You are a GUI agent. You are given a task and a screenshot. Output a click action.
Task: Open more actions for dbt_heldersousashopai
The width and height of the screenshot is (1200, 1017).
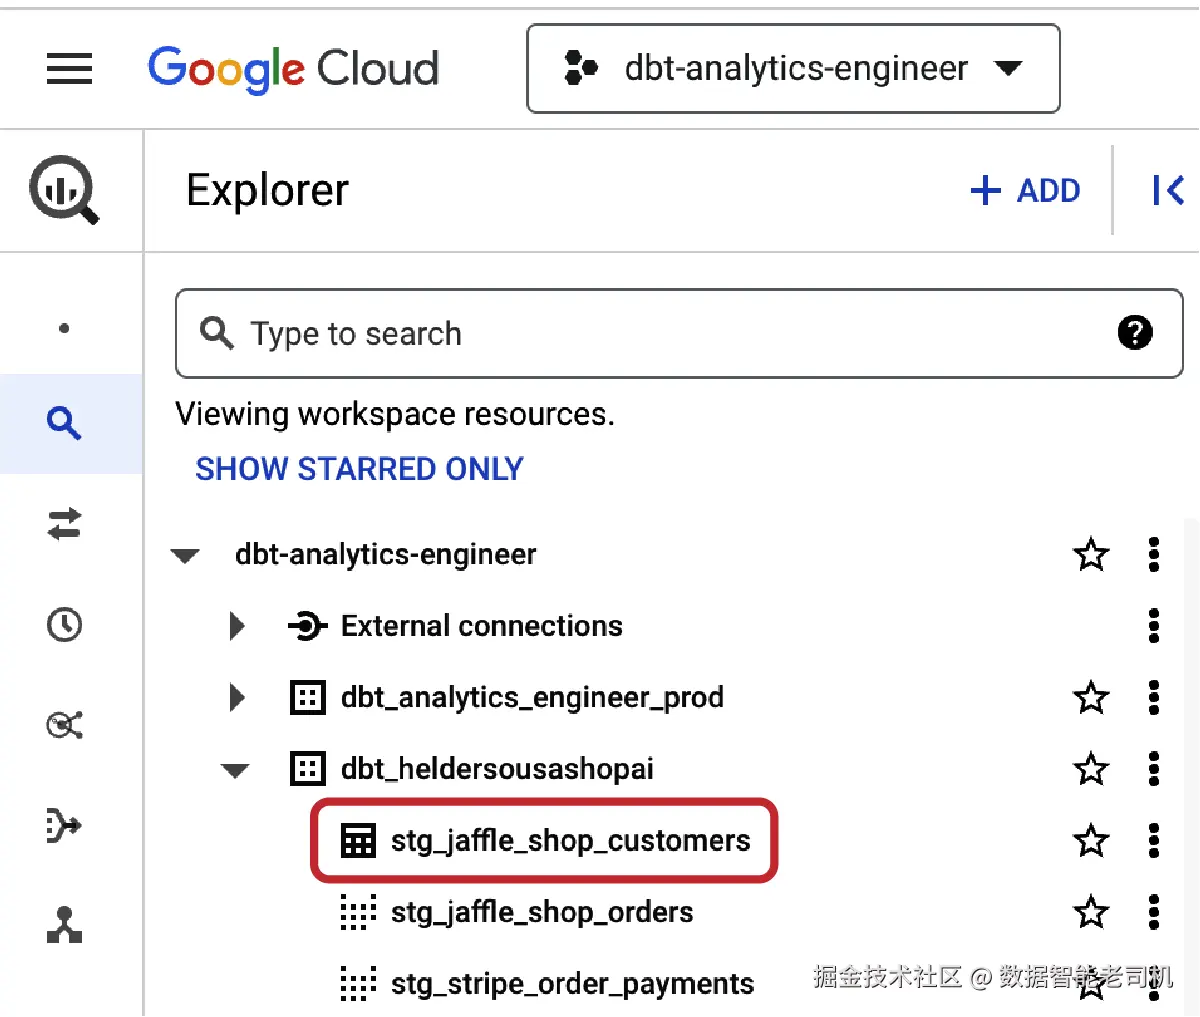click(1154, 768)
